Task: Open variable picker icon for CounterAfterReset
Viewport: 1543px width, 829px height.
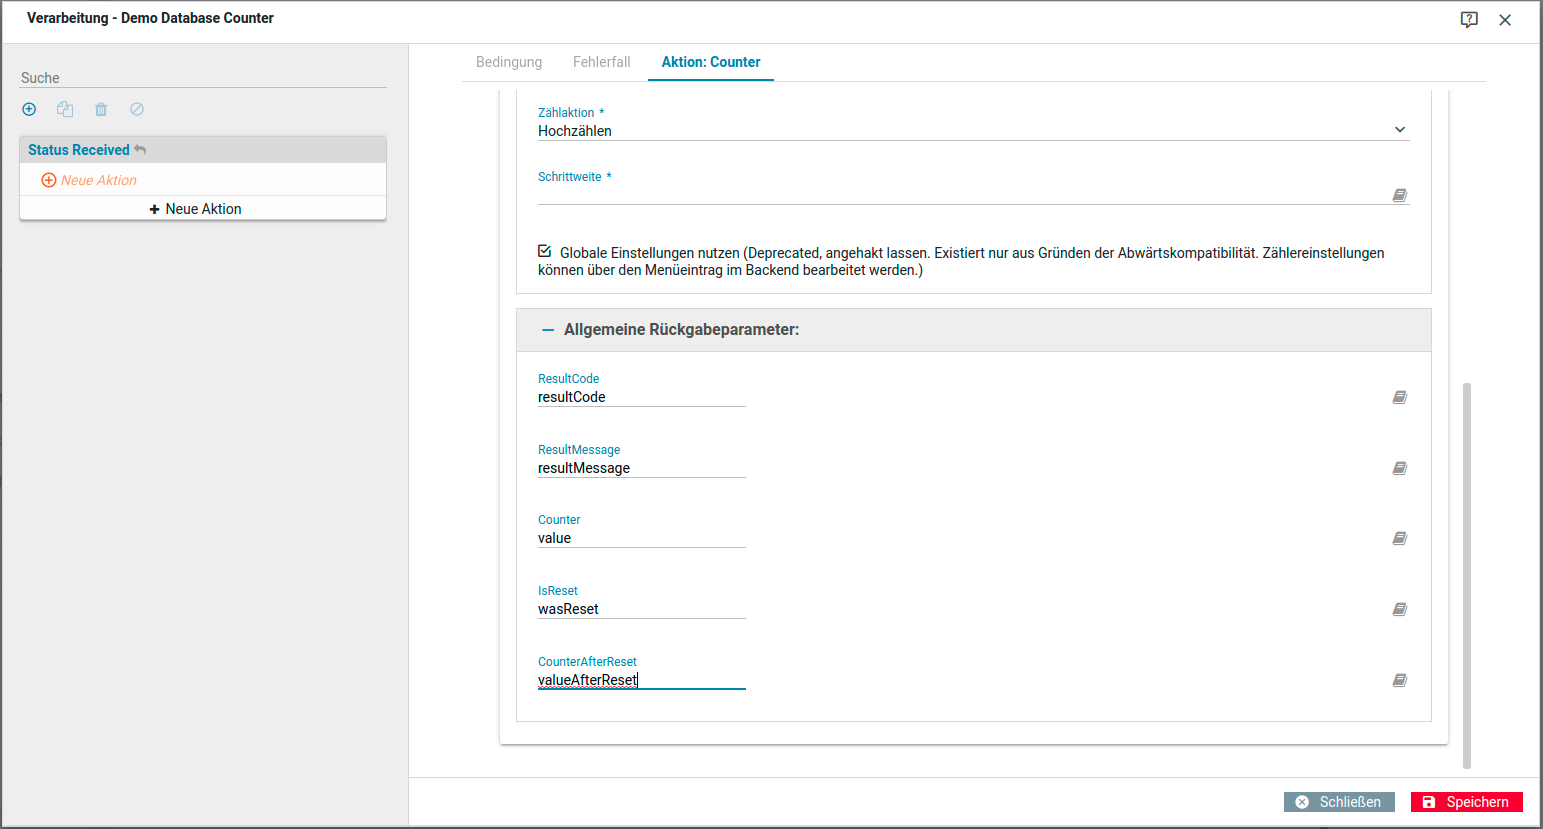Action: coord(1400,680)
